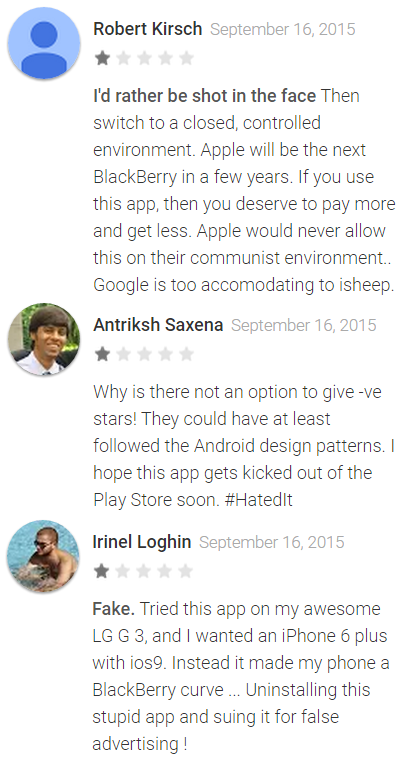Click the filled star in Irinel Loghin's rating
This screenshot has width=410, height=765.
coord(102,571)
